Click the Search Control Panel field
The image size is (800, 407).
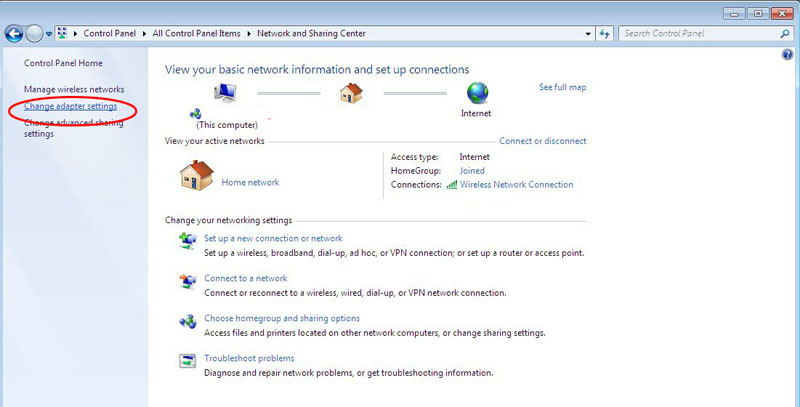(696, 33)
